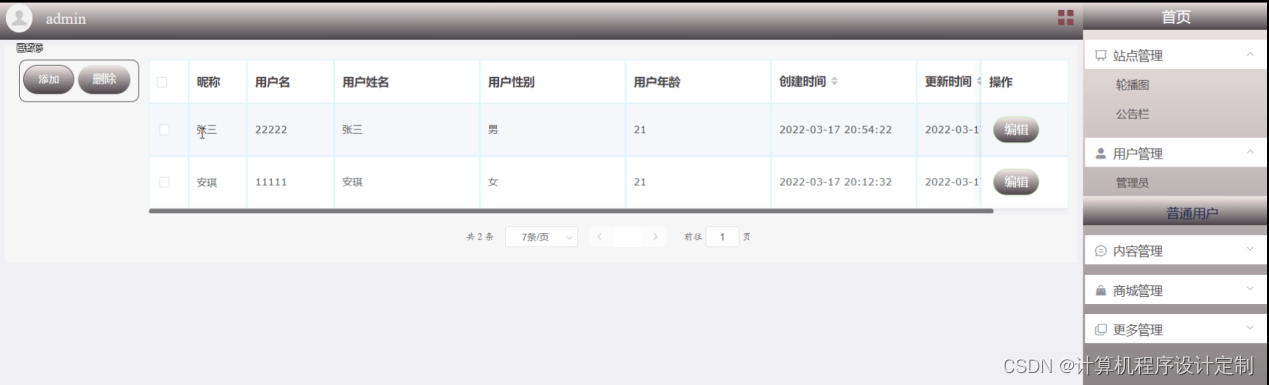The width and height of the screenshot is (1269, 385).
Task: Click the 用户名 column header
Action: pos(273,82)
